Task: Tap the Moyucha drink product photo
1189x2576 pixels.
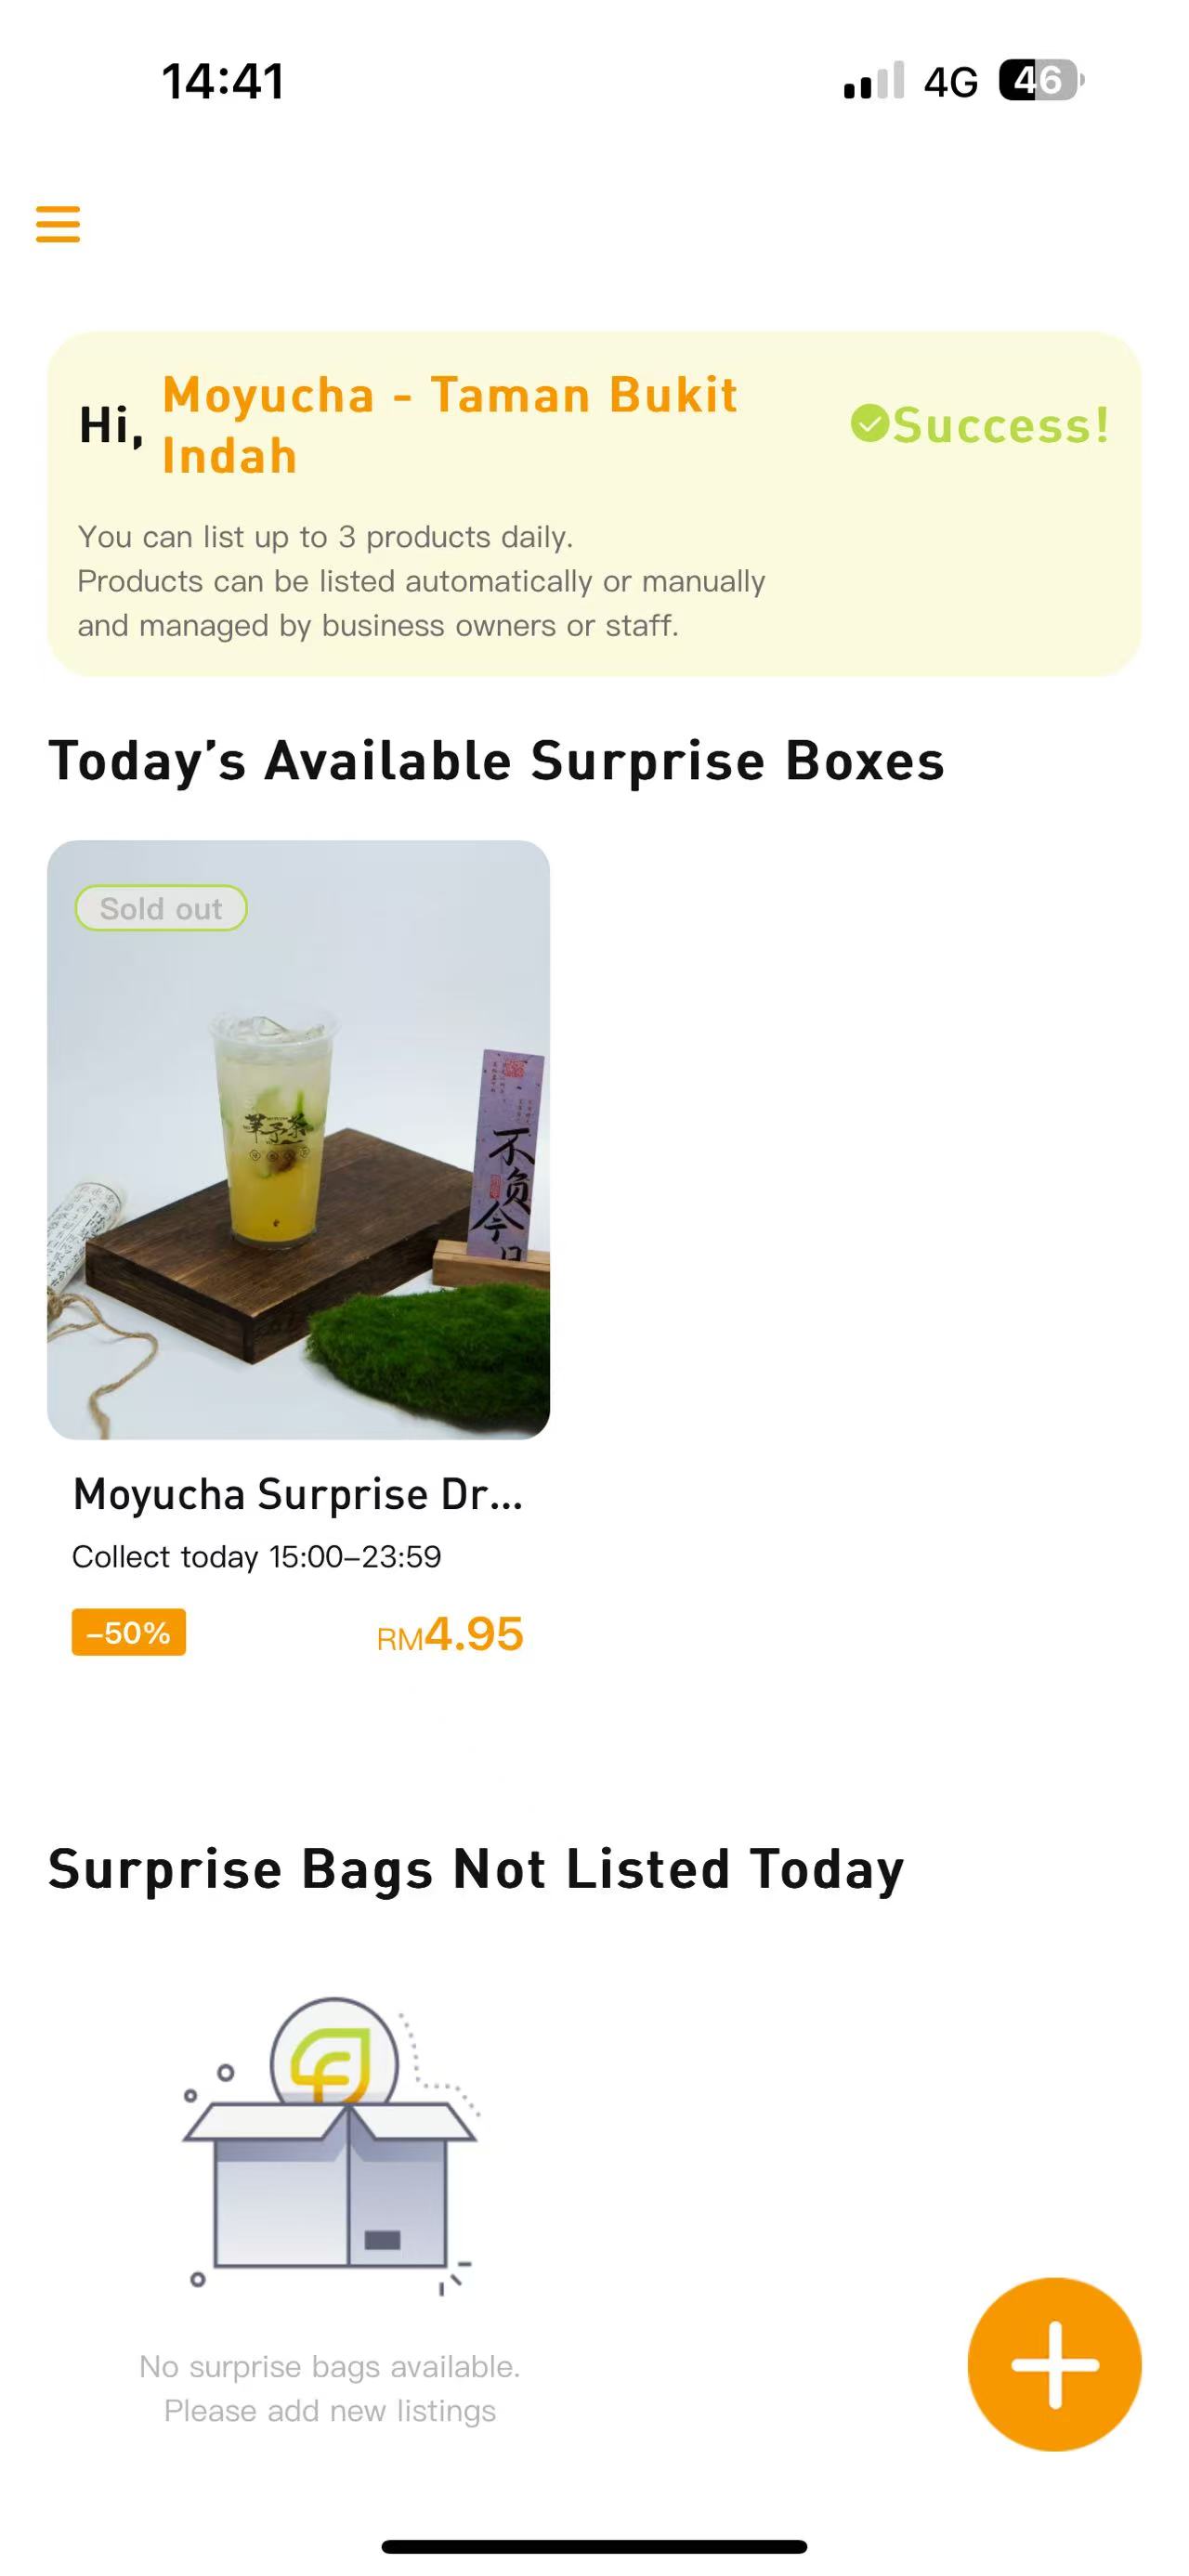Action: click(298, 1140)
